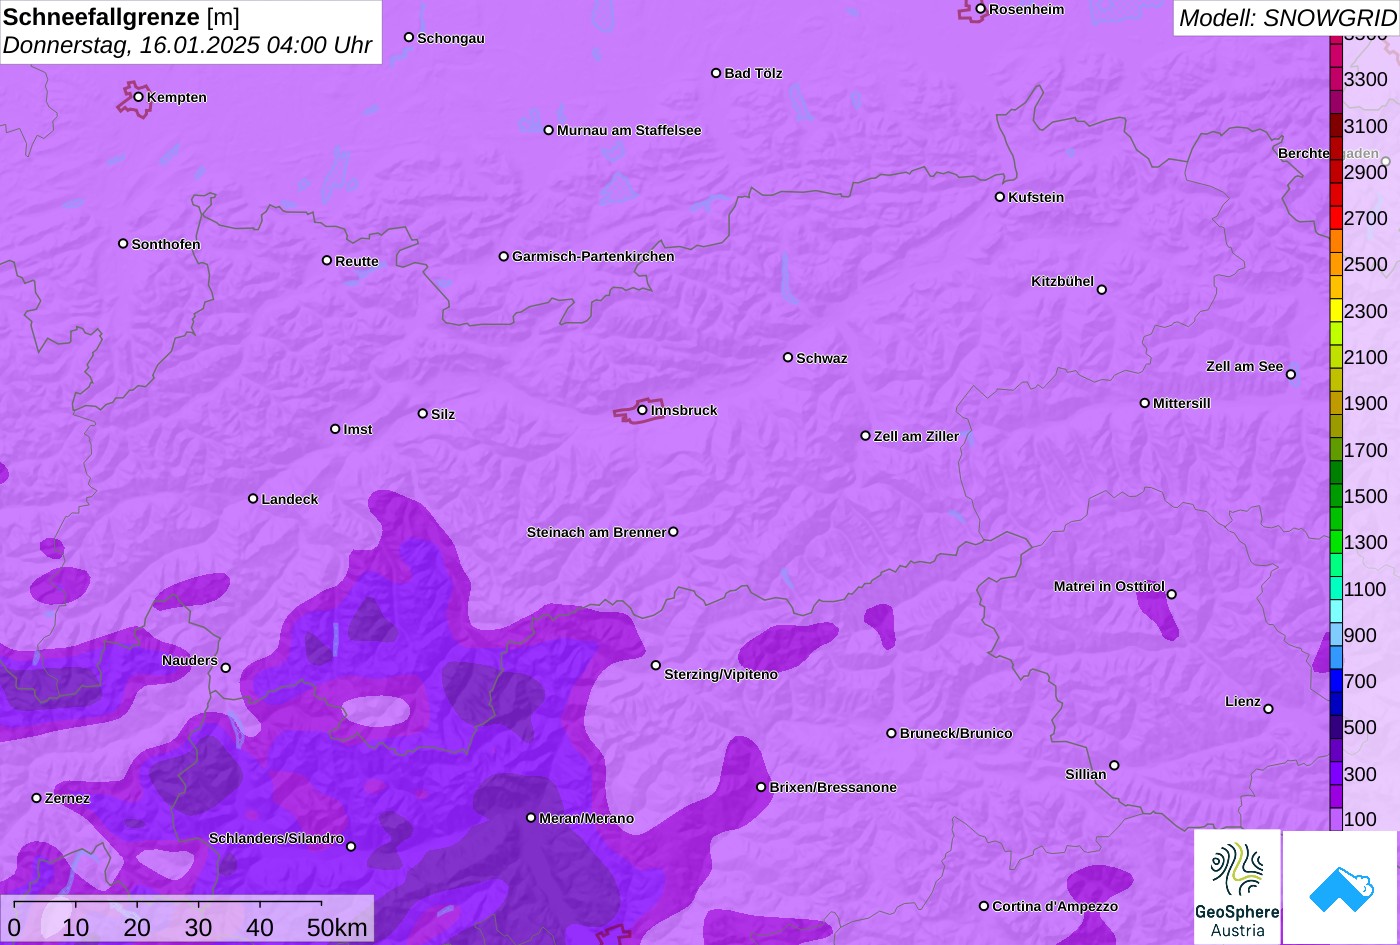
Task: Pick the olive swatch beside 1900 in legend
Action: [1336, 403]
